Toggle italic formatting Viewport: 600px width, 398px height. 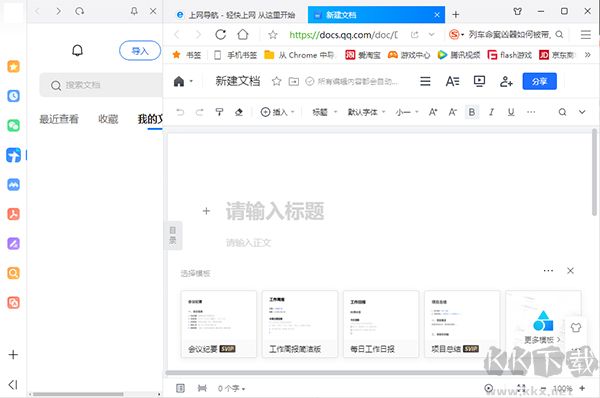click(x=491, y=112)
